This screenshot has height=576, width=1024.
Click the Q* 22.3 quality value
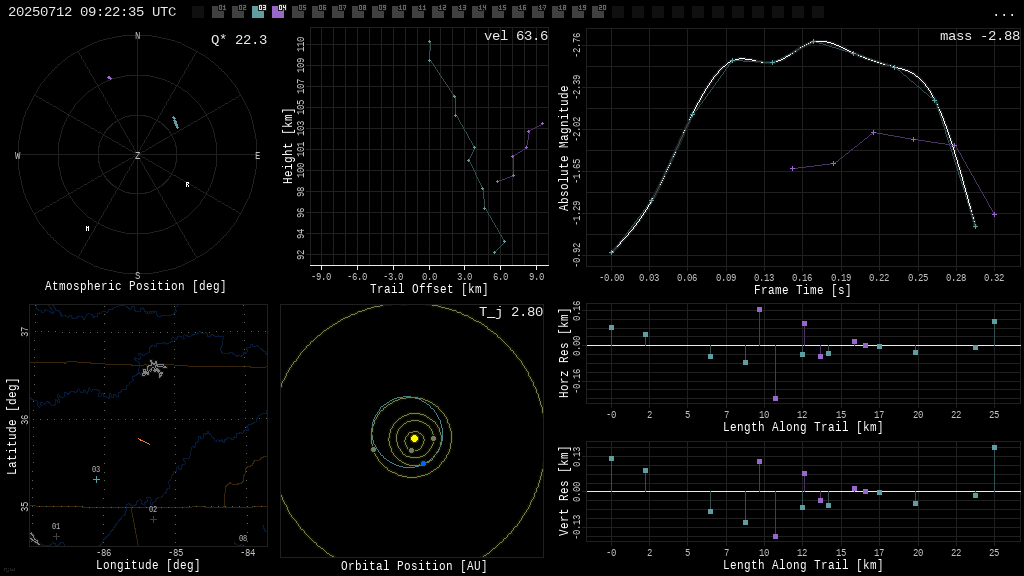[x=238, y=40]
